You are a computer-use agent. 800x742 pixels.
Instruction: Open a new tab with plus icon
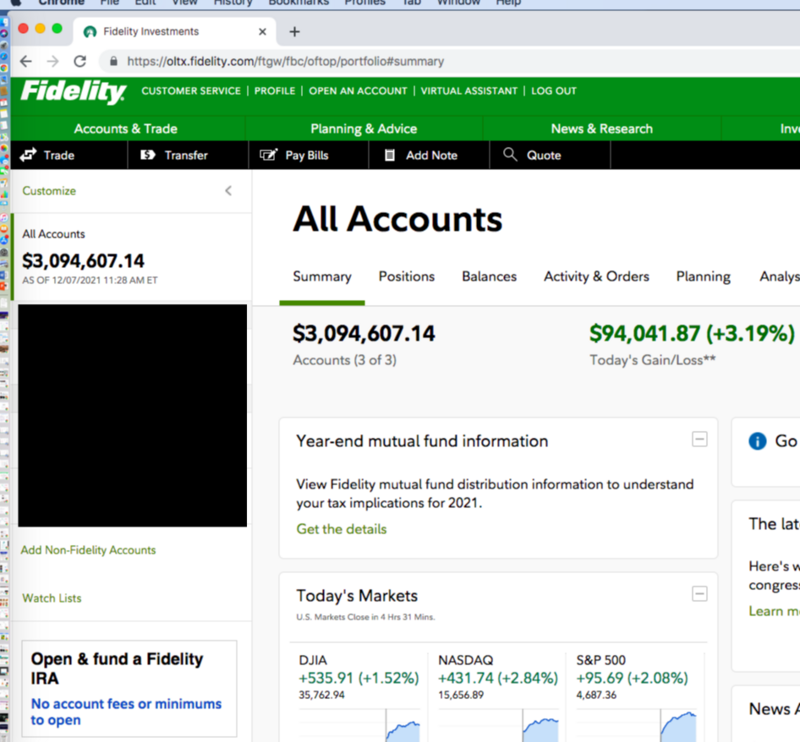tap(294, 32)
